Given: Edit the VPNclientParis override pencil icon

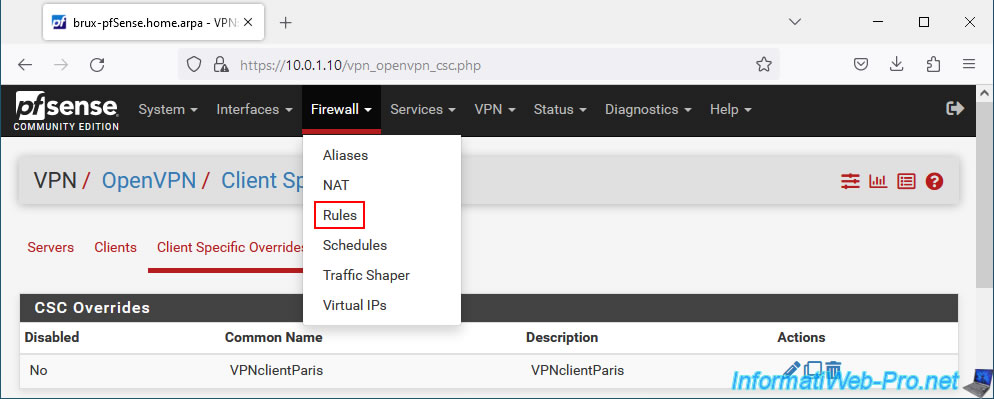Looking at the screenshot, I should [792, 369].
